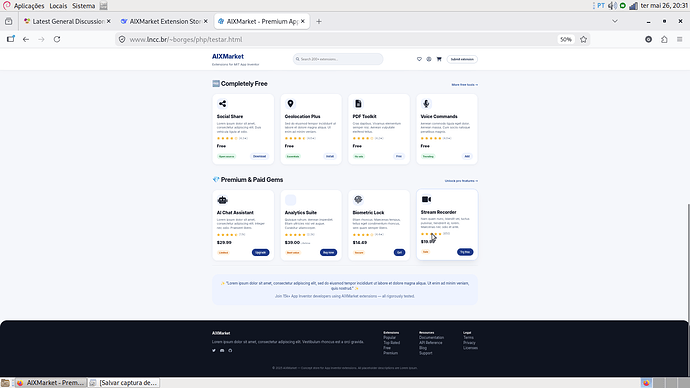
Task: Open the Salvar captura taskbar window
Action: [124, 383]
